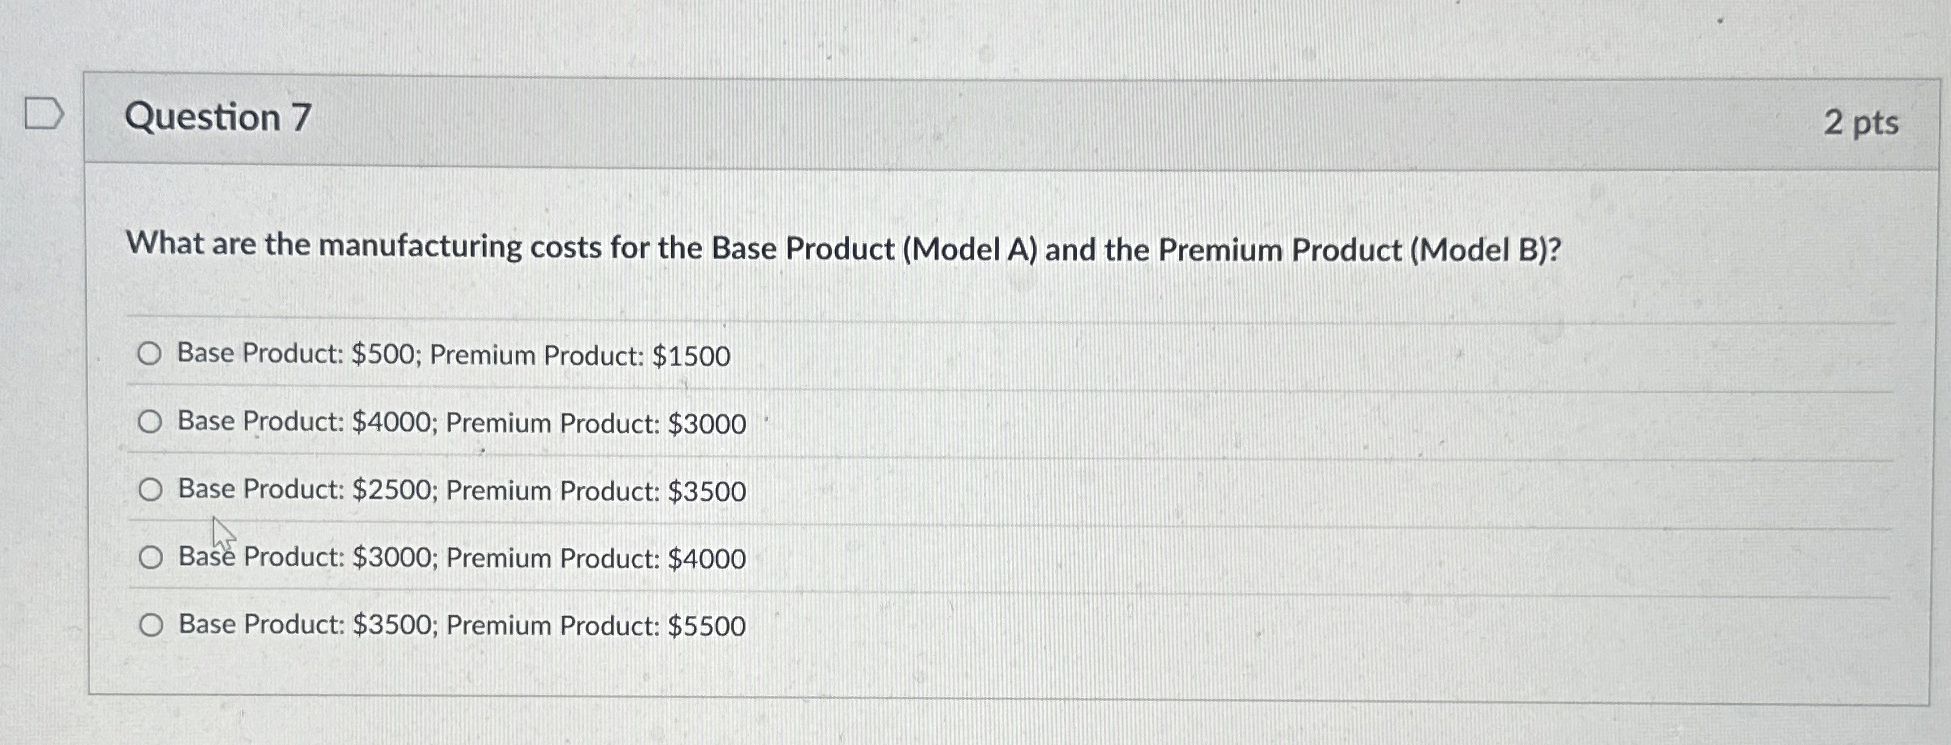The height and width of the screenshot is (745, 1951).
Task: Choose the Base Product $3500 Premium $5500 answer
Action: click(x=152, y=624)
